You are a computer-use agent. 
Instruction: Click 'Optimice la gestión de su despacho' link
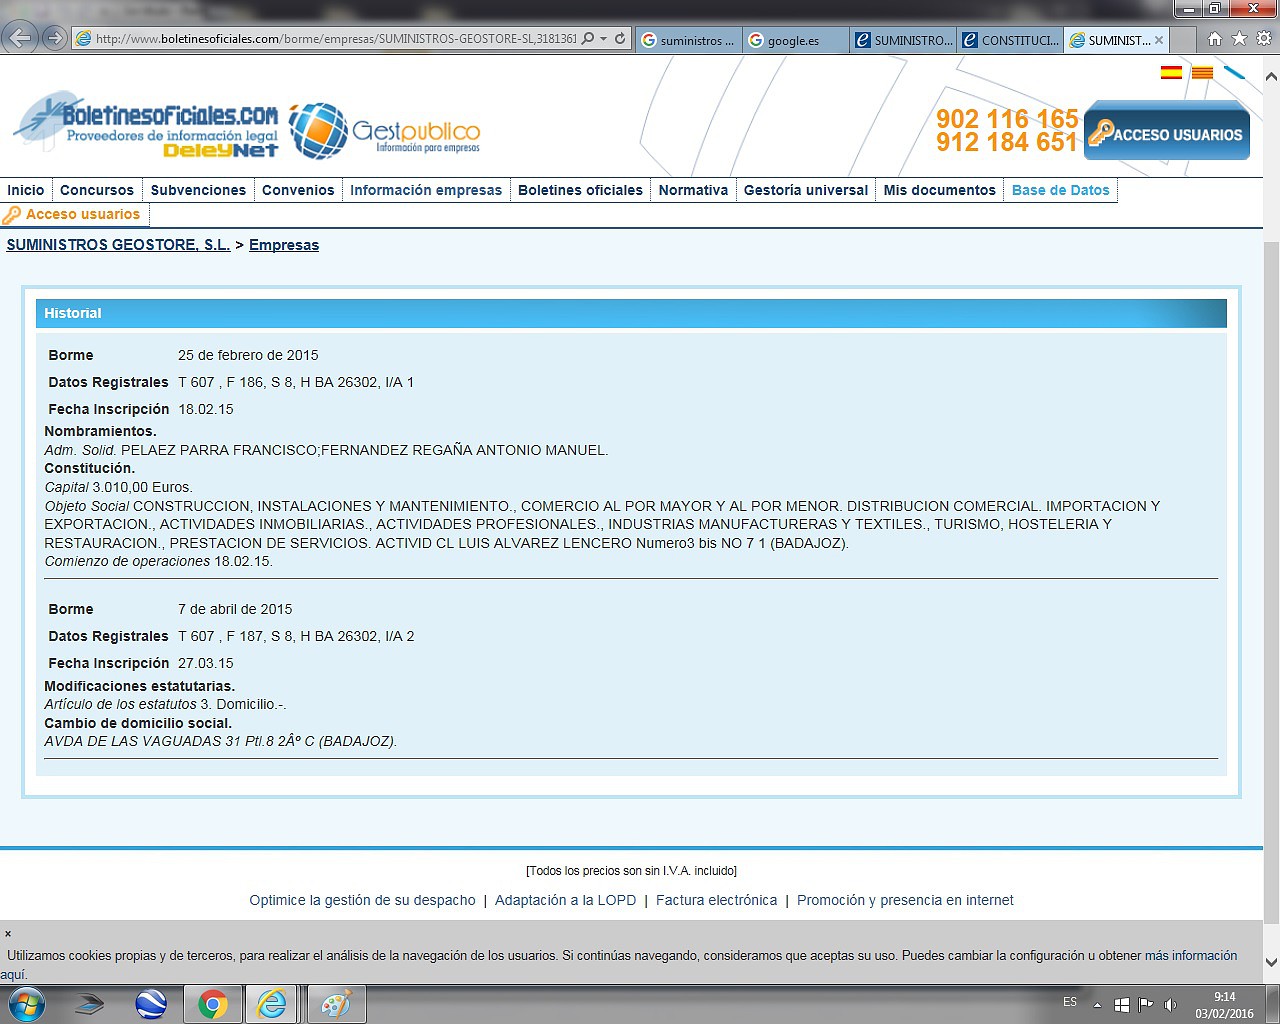coord(362,900)
